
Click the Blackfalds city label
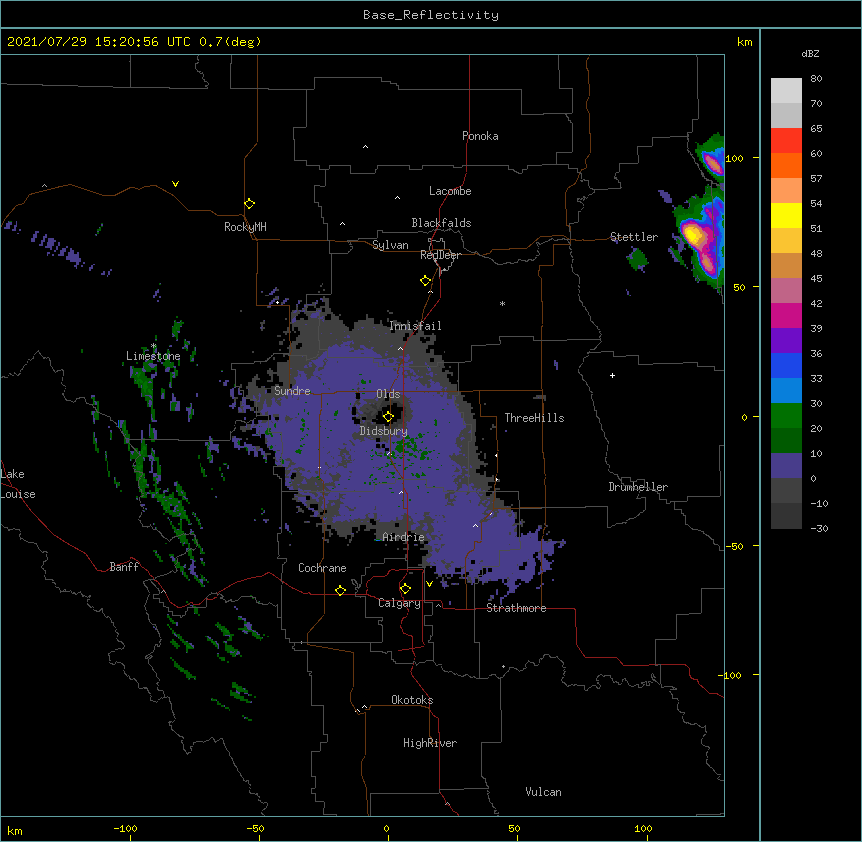[x=441, y=223]
